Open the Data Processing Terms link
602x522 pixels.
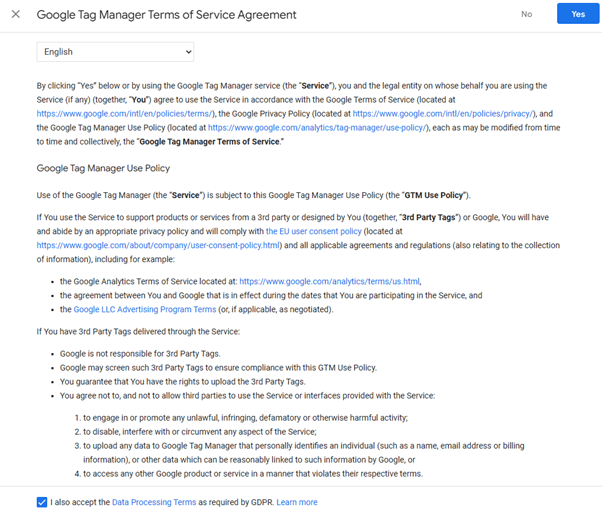coord(154,502)
